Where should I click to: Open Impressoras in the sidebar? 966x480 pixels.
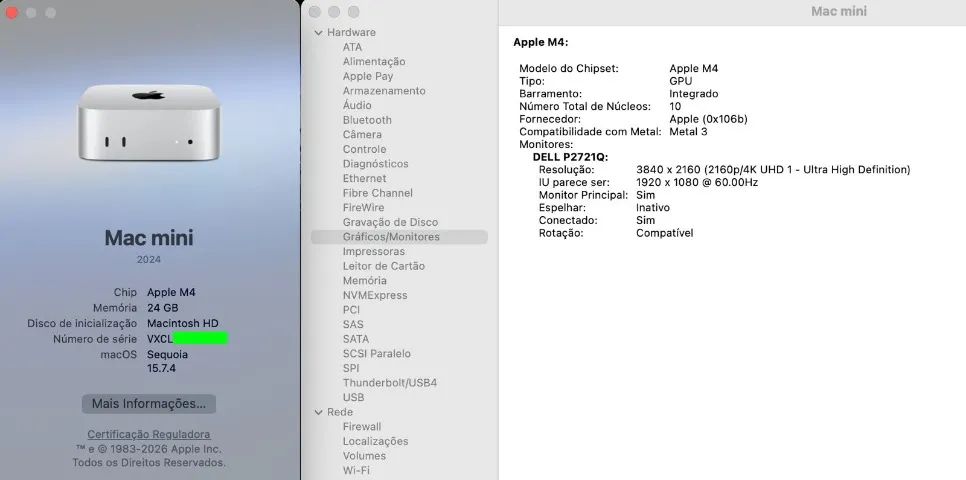pos(373,251)
